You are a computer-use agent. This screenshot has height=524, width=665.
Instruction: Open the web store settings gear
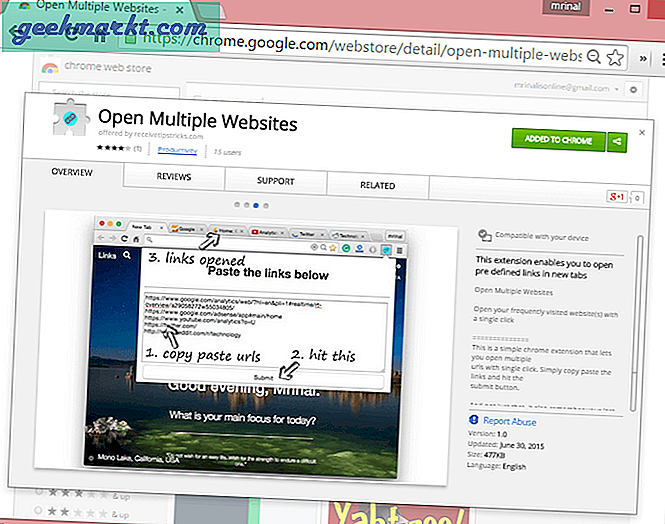point(631,89)
